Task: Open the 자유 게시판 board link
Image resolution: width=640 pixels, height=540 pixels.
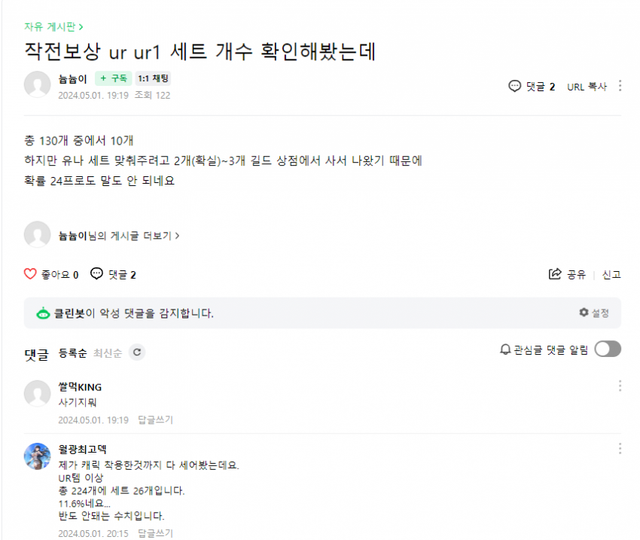Action: click(54, 26)
